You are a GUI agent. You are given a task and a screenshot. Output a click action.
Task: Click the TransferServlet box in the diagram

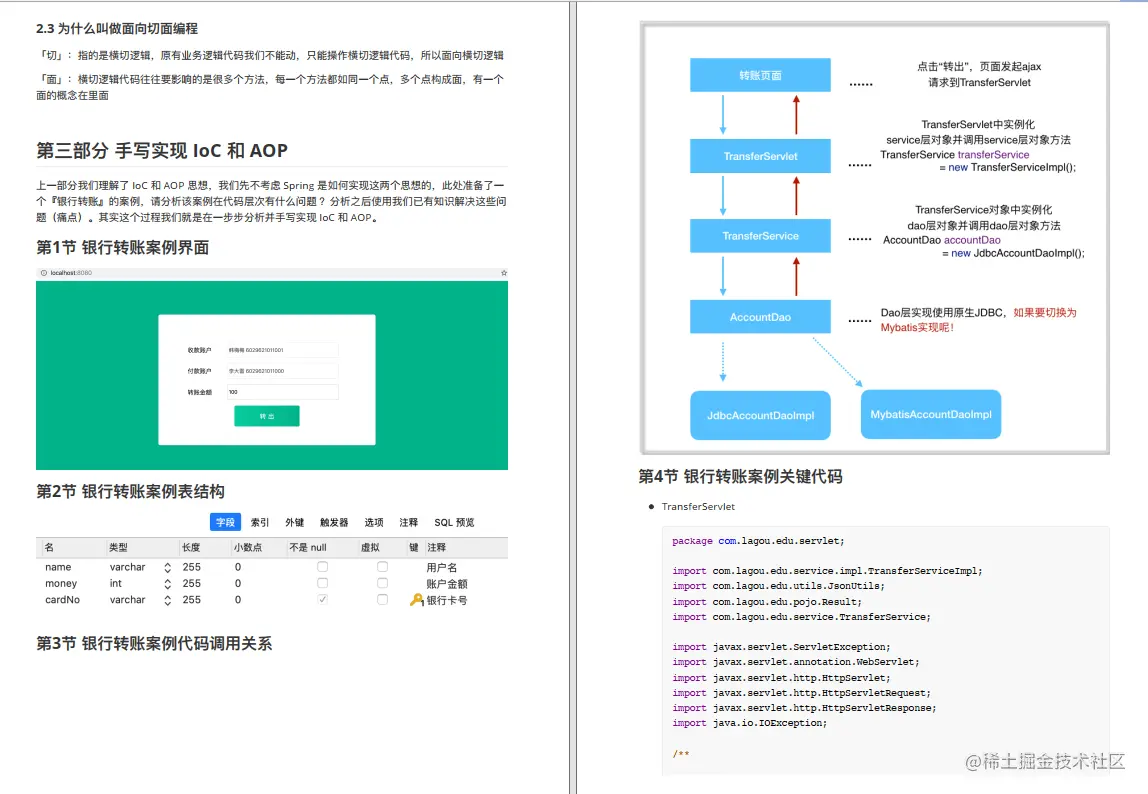[760, 156]
